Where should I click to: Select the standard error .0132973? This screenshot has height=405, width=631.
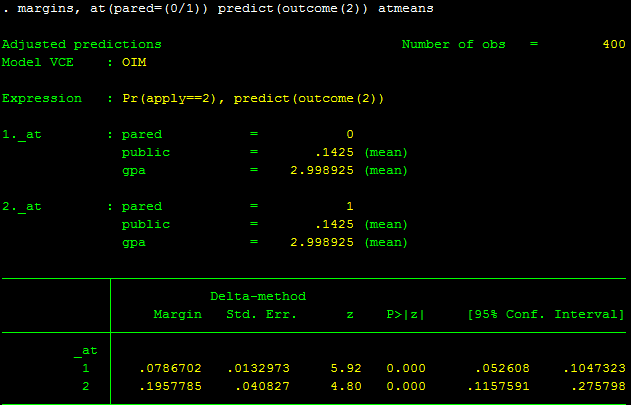pos(256,369)
